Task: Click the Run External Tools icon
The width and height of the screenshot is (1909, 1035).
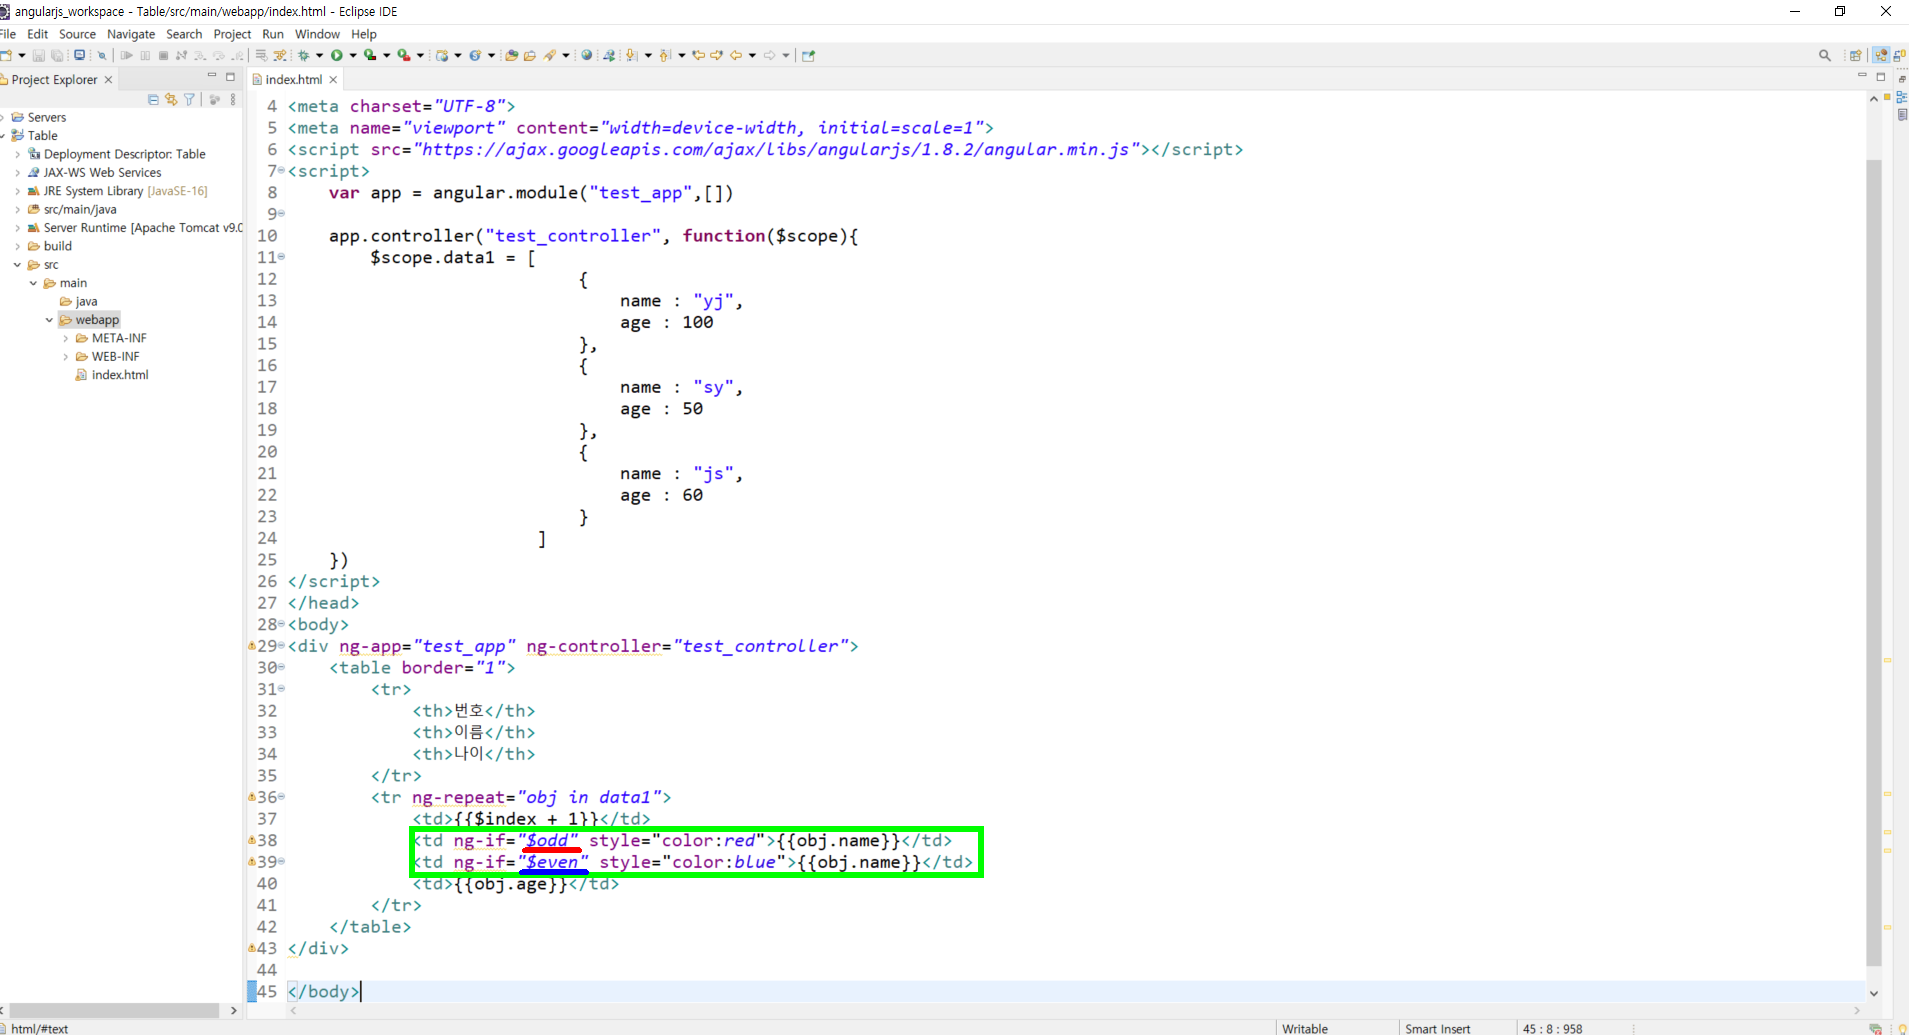Action: [404, 55]
